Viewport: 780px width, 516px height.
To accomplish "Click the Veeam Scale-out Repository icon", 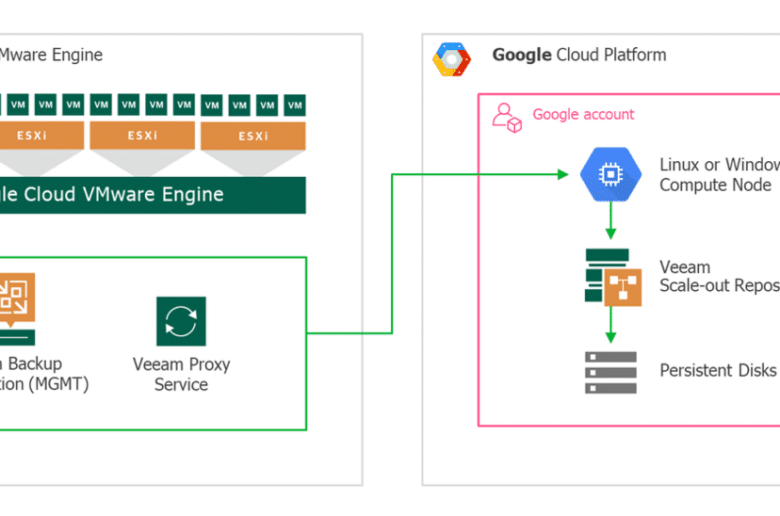I will [x=613, y=277].
